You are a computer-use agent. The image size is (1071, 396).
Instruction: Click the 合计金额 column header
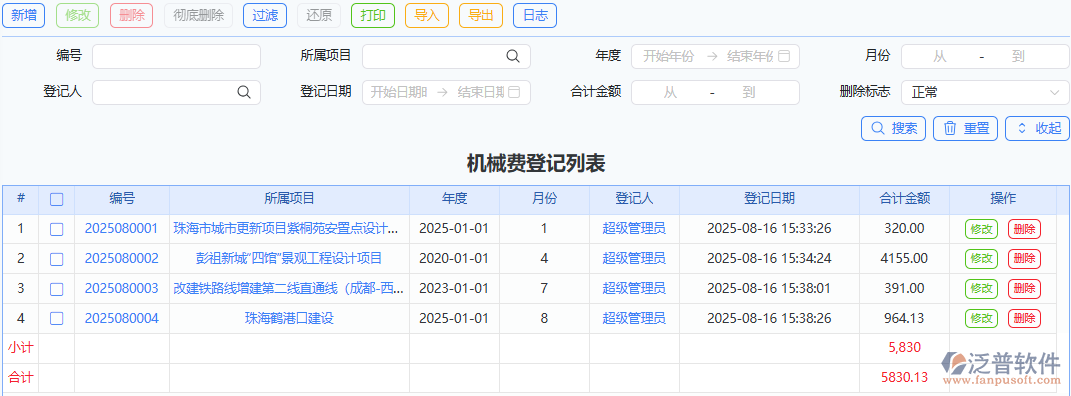coord(904,199)
